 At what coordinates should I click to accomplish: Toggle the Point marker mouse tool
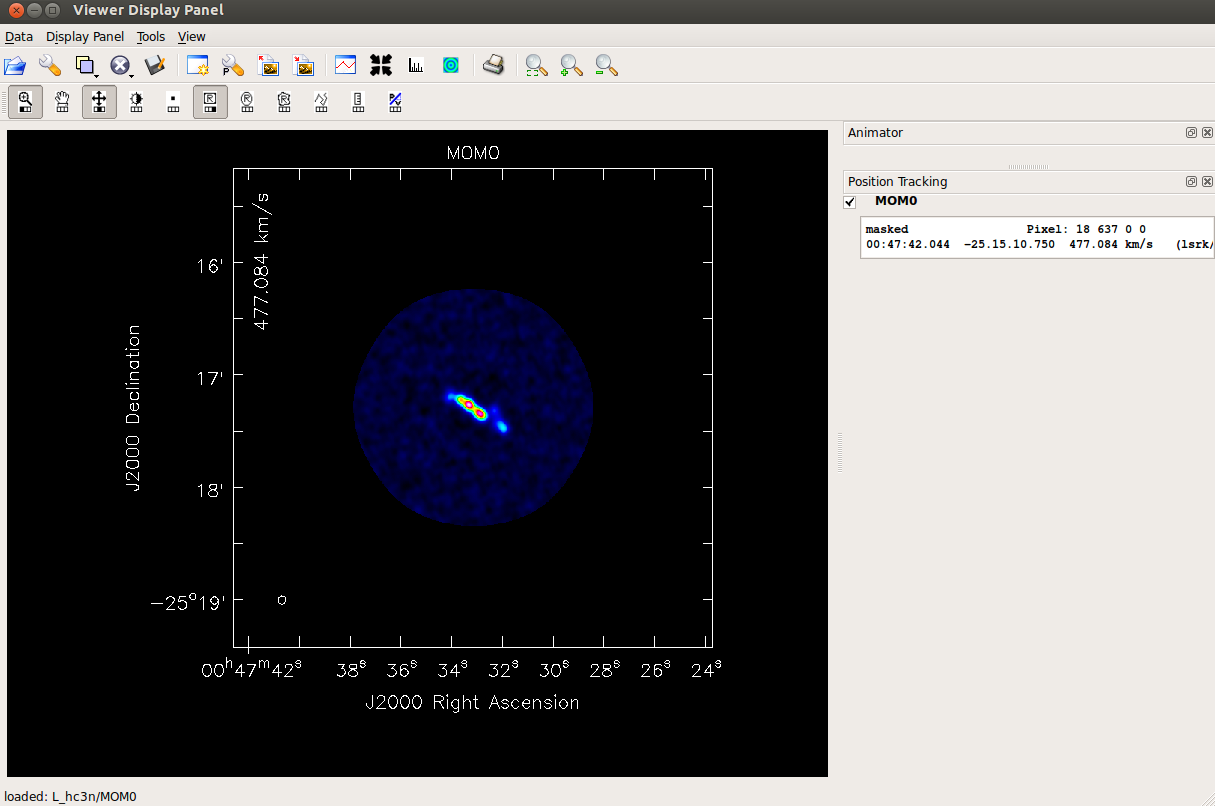[x=173, y=102]
